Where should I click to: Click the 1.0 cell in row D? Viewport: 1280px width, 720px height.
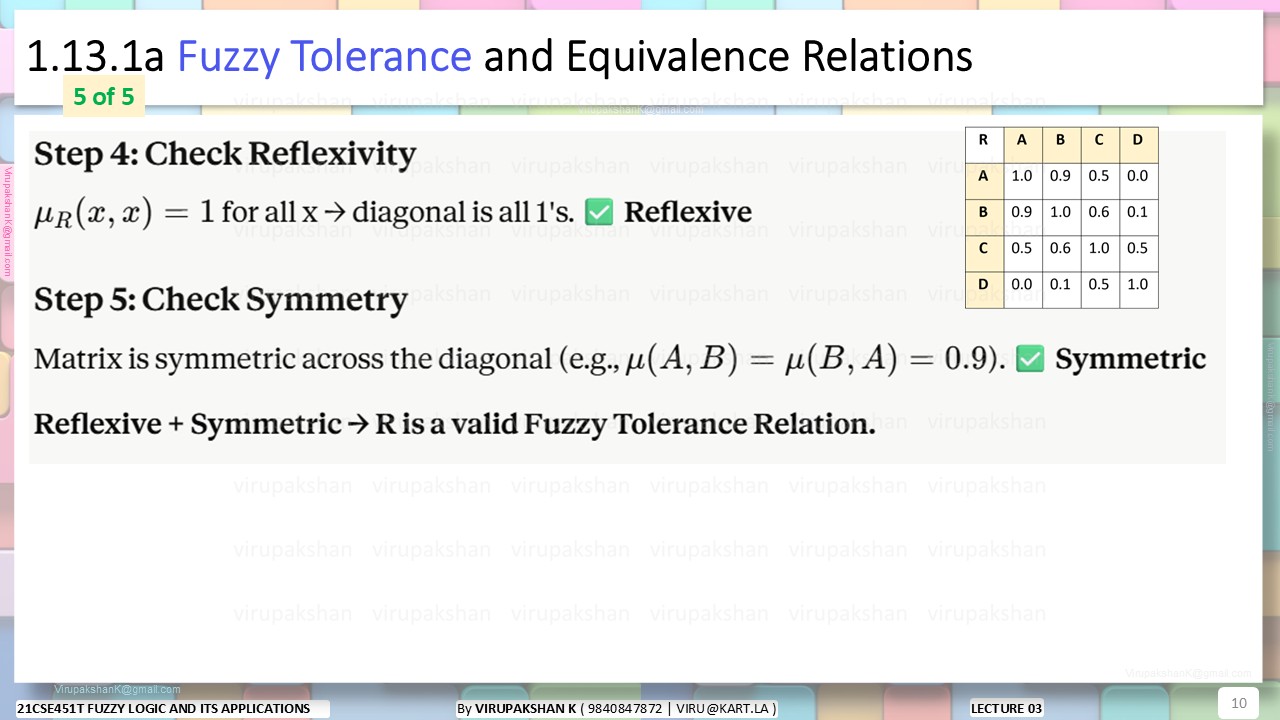1138,290
